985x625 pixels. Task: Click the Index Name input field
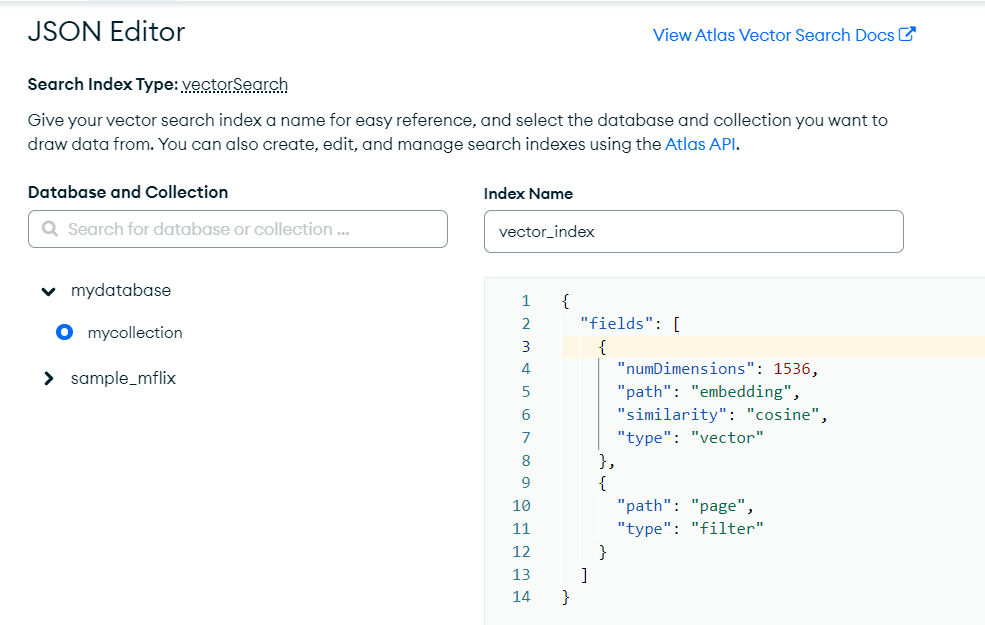click(693, 231)
